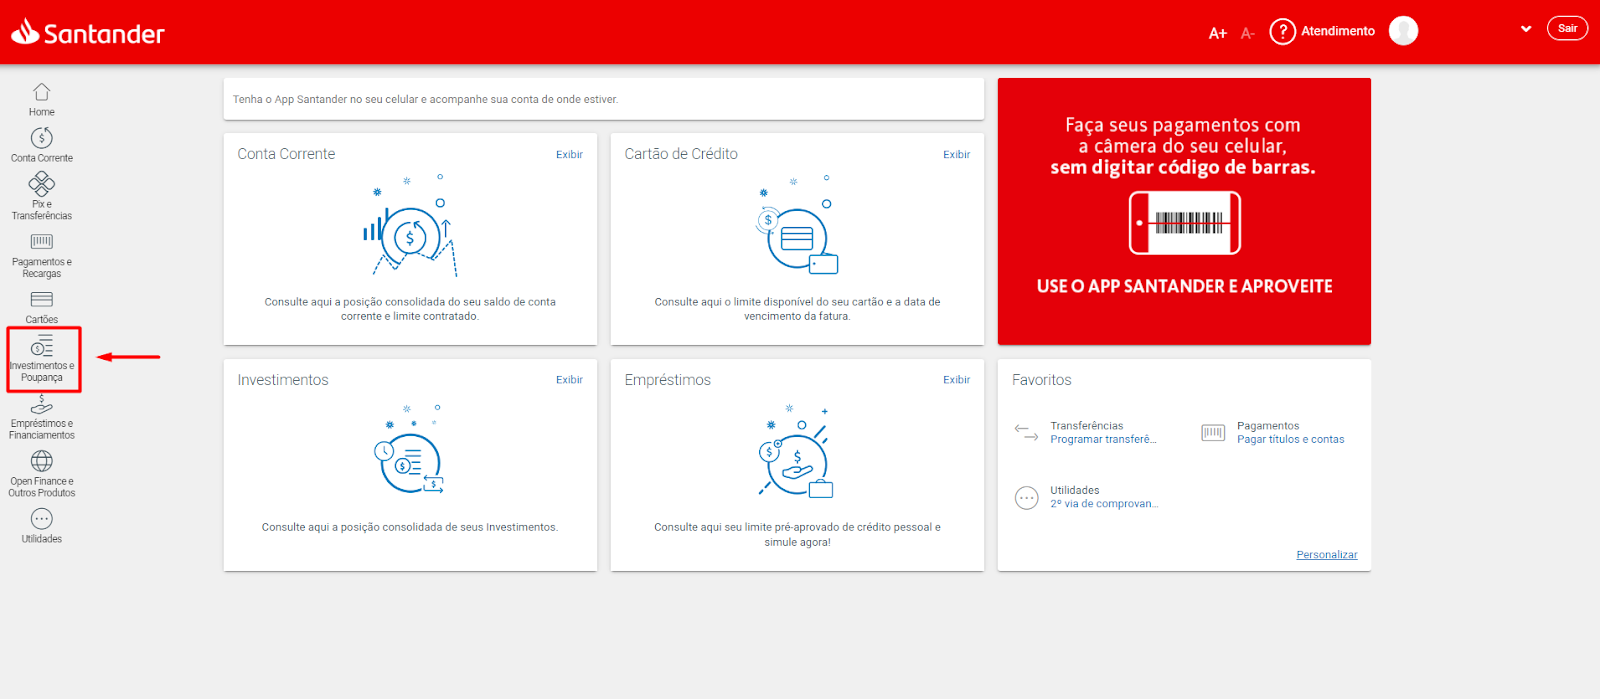The image size is (1600, 699).
Task: Click the Investimentos card title
Action: tap(283, 380)
